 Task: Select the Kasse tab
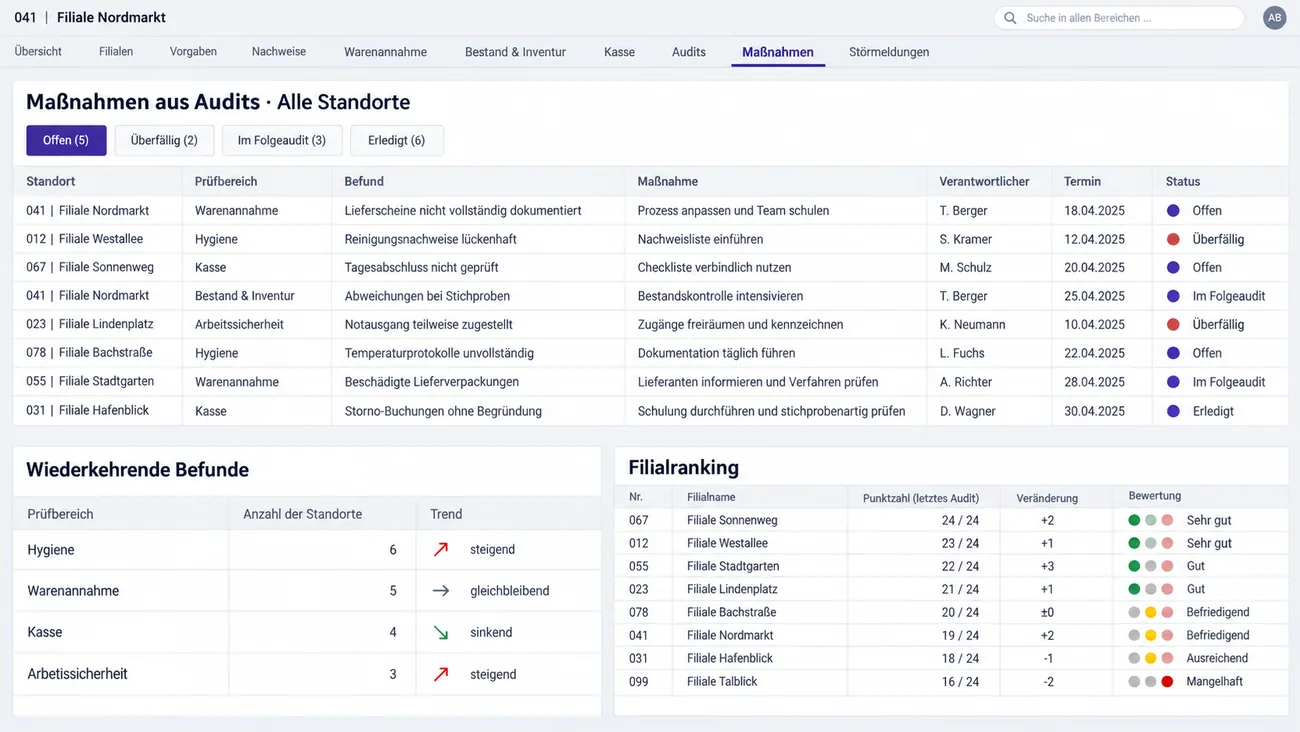(619, 52)
